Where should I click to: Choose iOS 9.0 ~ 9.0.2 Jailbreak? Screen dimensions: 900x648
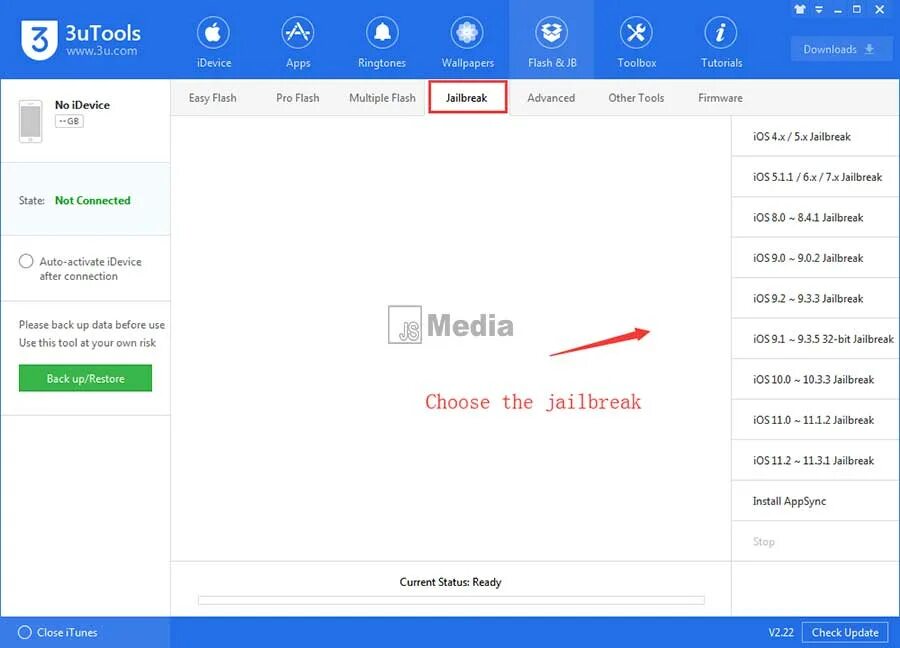pyautogui.click(x=815, y=258)
